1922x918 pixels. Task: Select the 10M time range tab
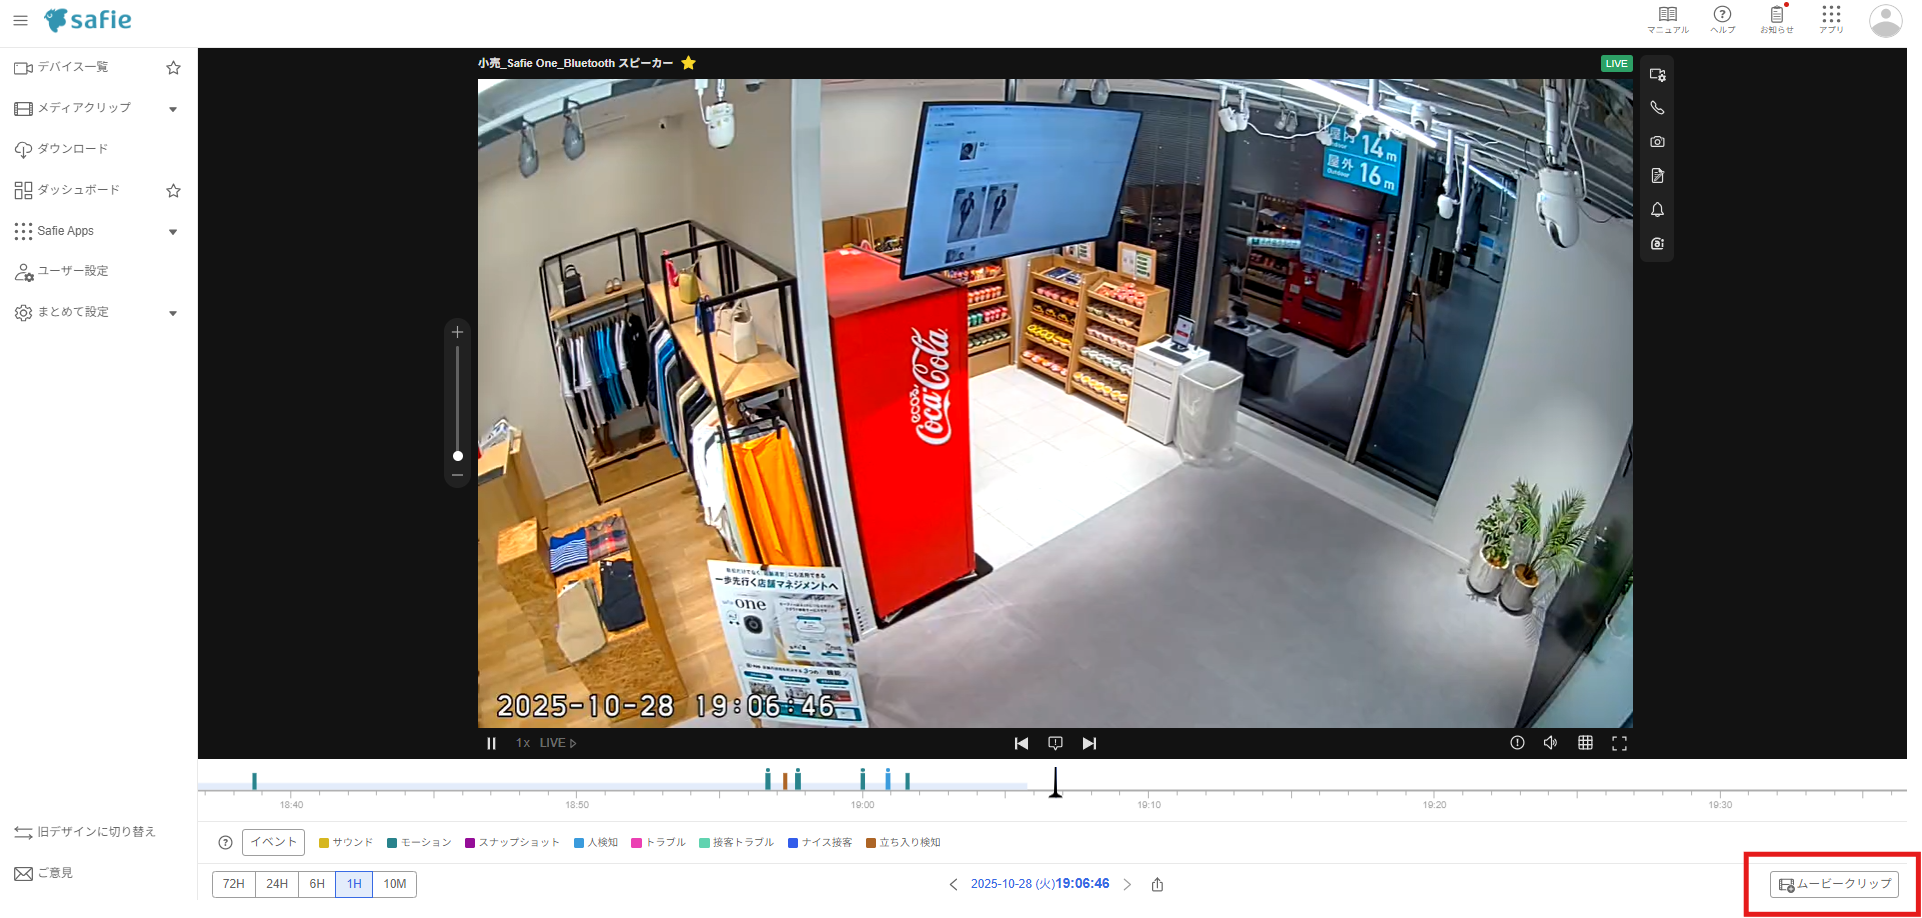[394, 884]
